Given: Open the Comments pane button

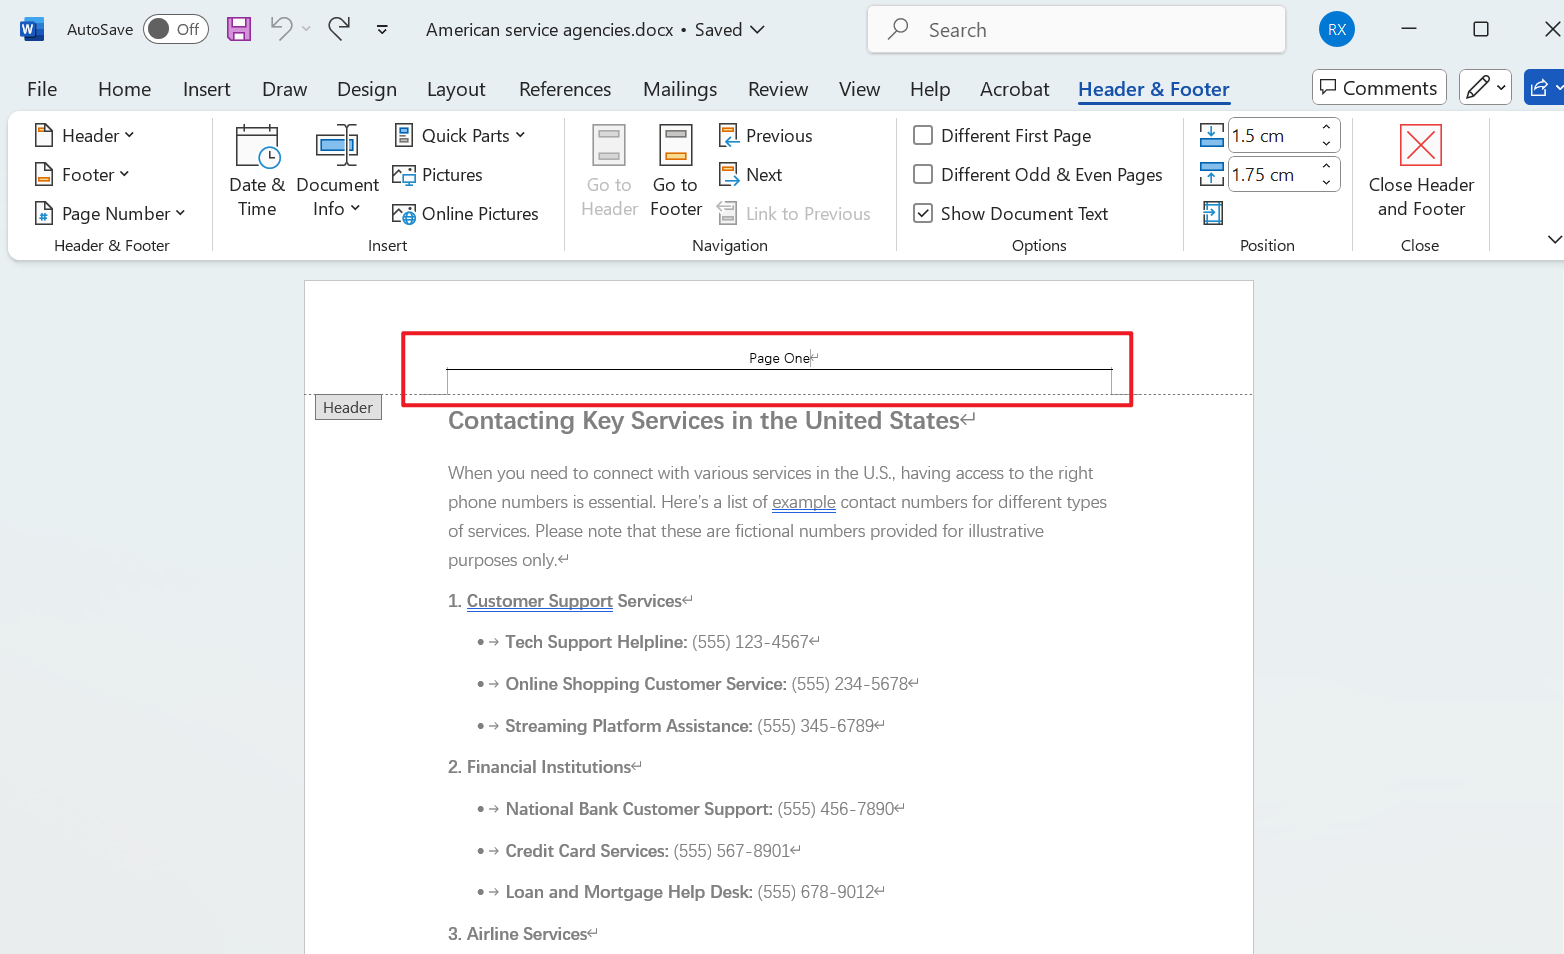Looking at the screenshot, I should (x=1379, y=88).
